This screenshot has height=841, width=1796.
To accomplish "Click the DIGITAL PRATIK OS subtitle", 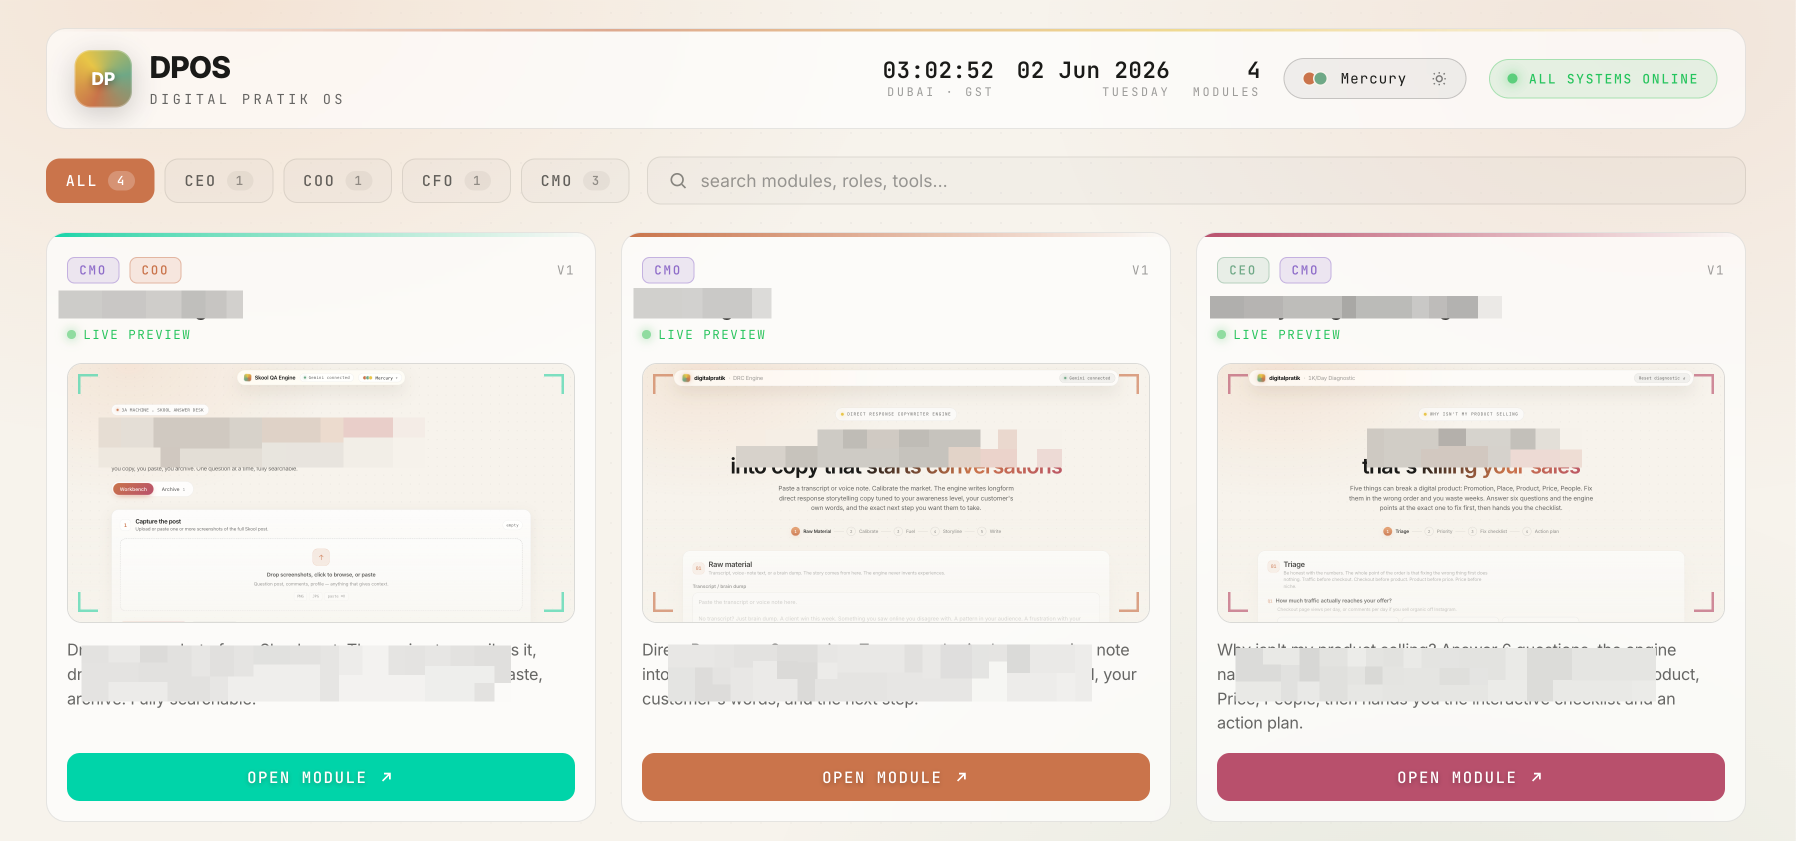I will [x=247, y=99].
